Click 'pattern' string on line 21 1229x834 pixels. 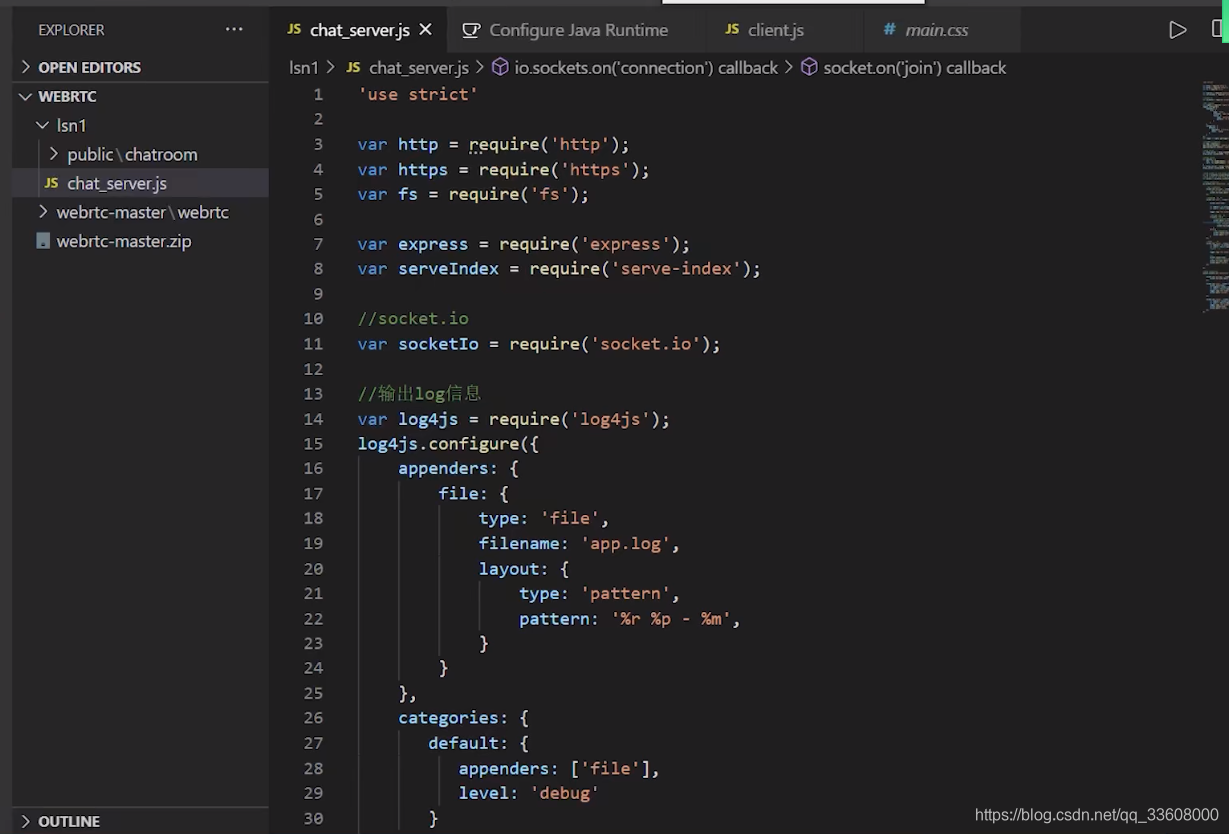pyautogui.click(x=625, y=594)
